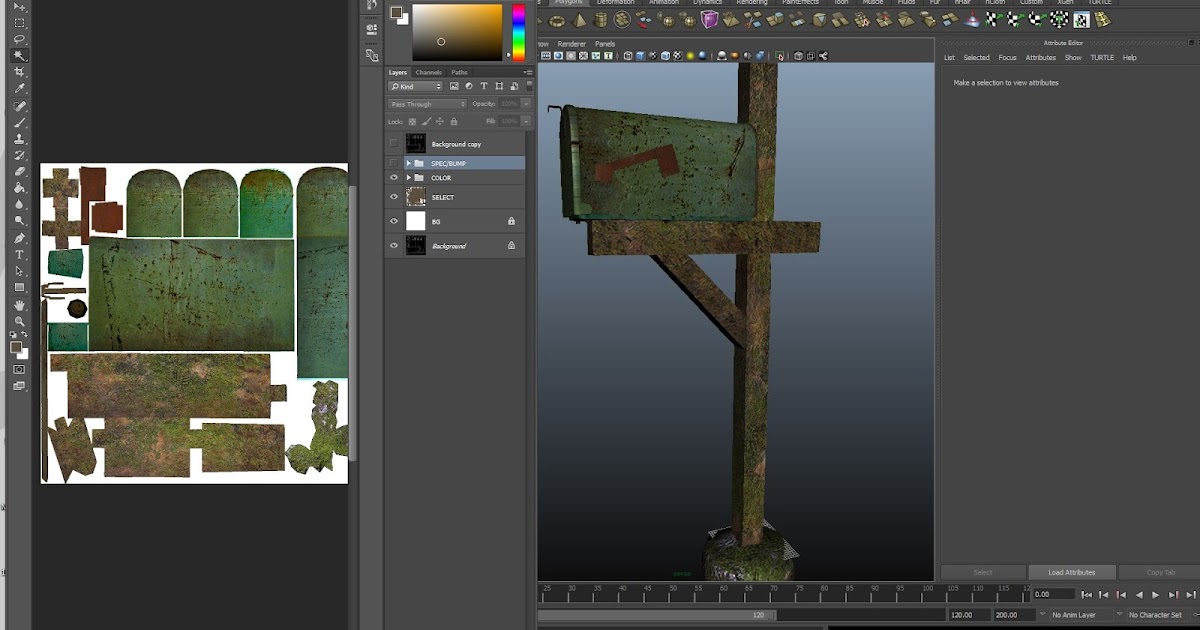Image resolution: width=1200 pixels, height=630 pixels.
Task: Click the Copy Tab button
Action: point(1160,572)
